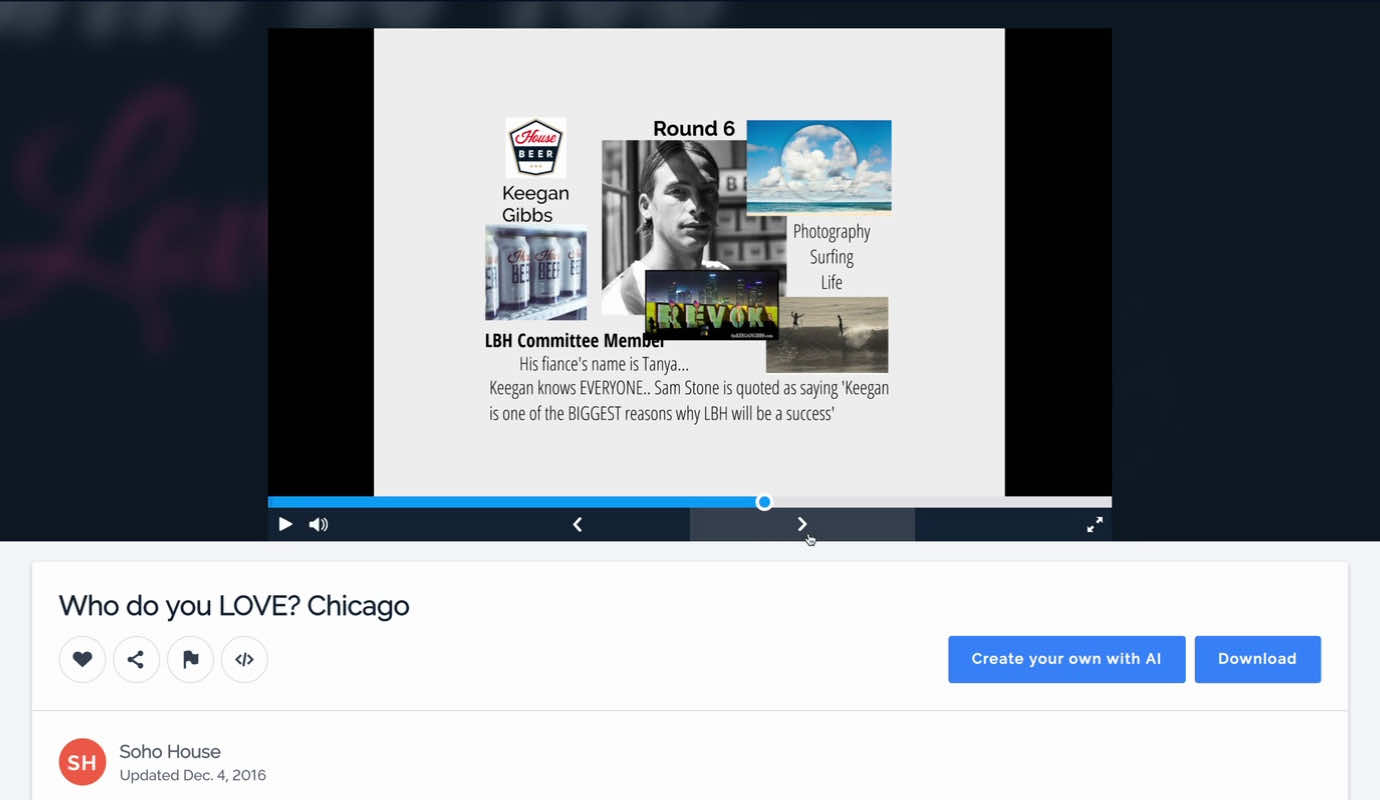1380x800 pixels.
Task: Click the REVOK graffiti skyline image
Action: [x=711, y=305]
